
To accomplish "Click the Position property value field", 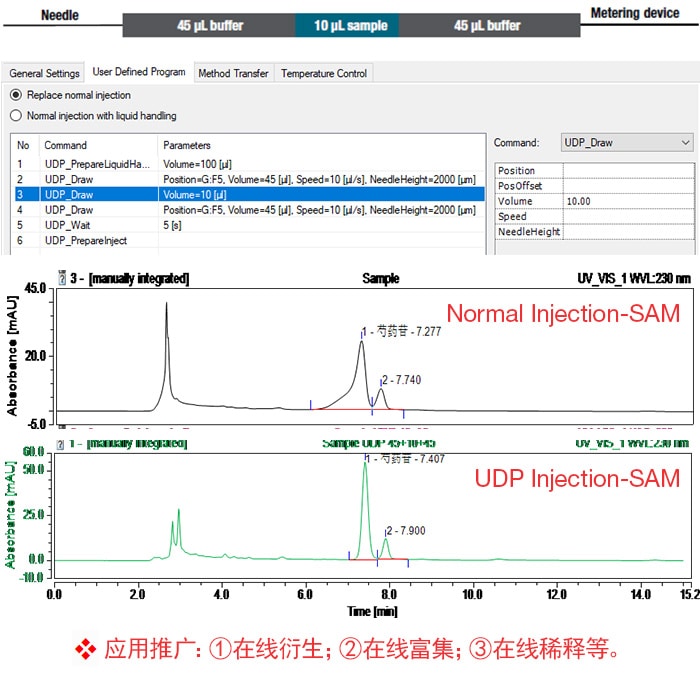I will click(x=627, y=171).
